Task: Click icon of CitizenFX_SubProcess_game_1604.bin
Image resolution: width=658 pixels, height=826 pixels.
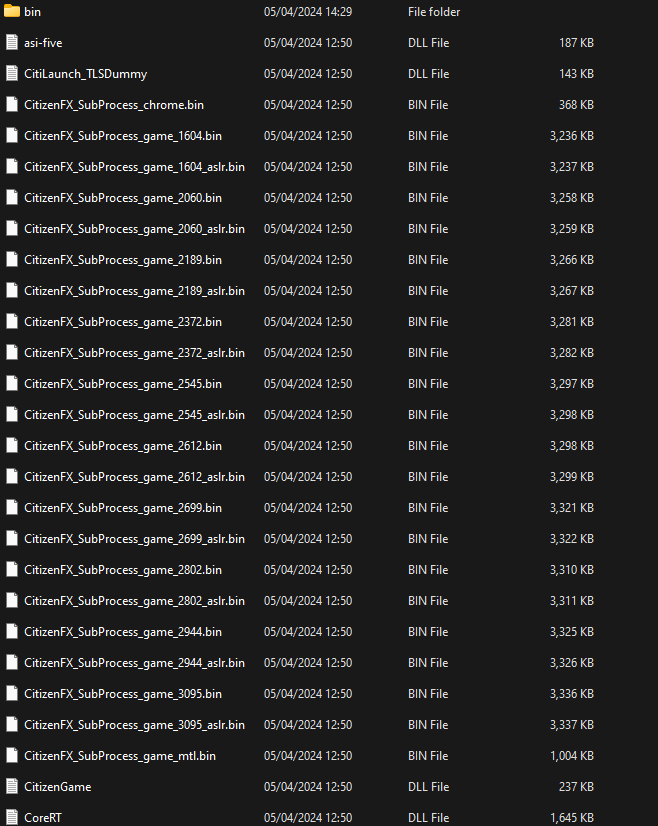Action: [x=12, y=136]
